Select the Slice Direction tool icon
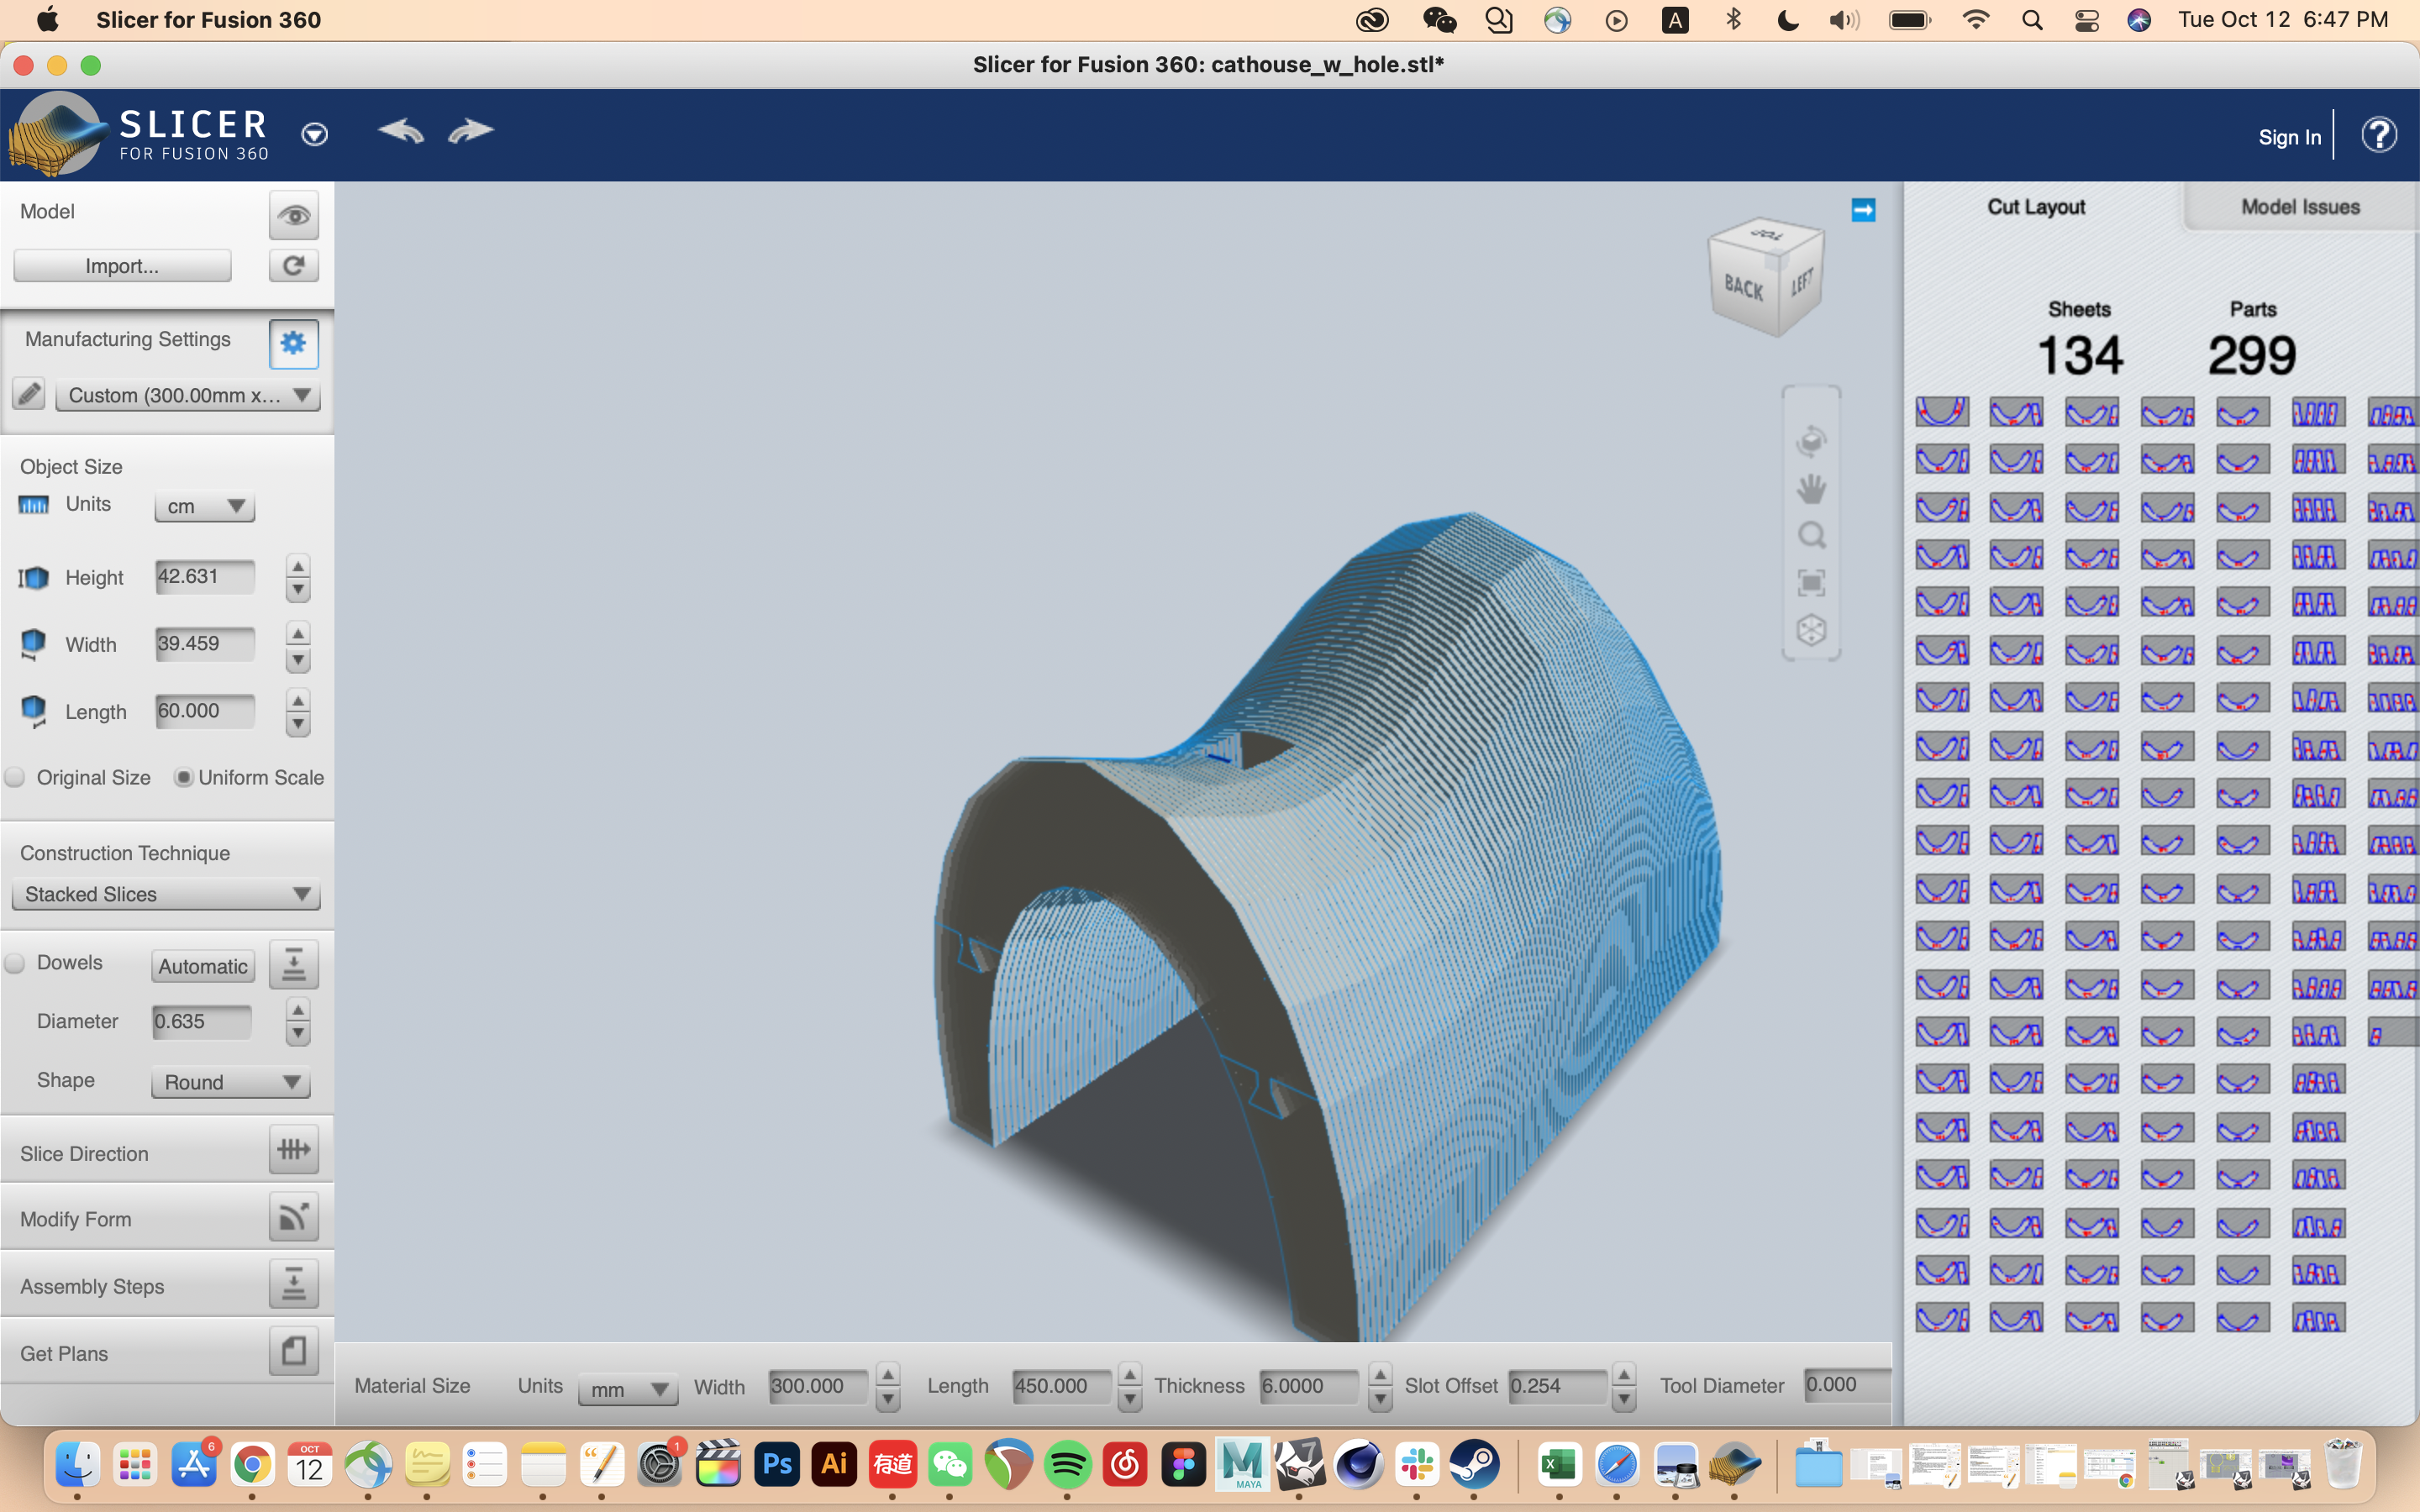 click(x=294, y=1150)
